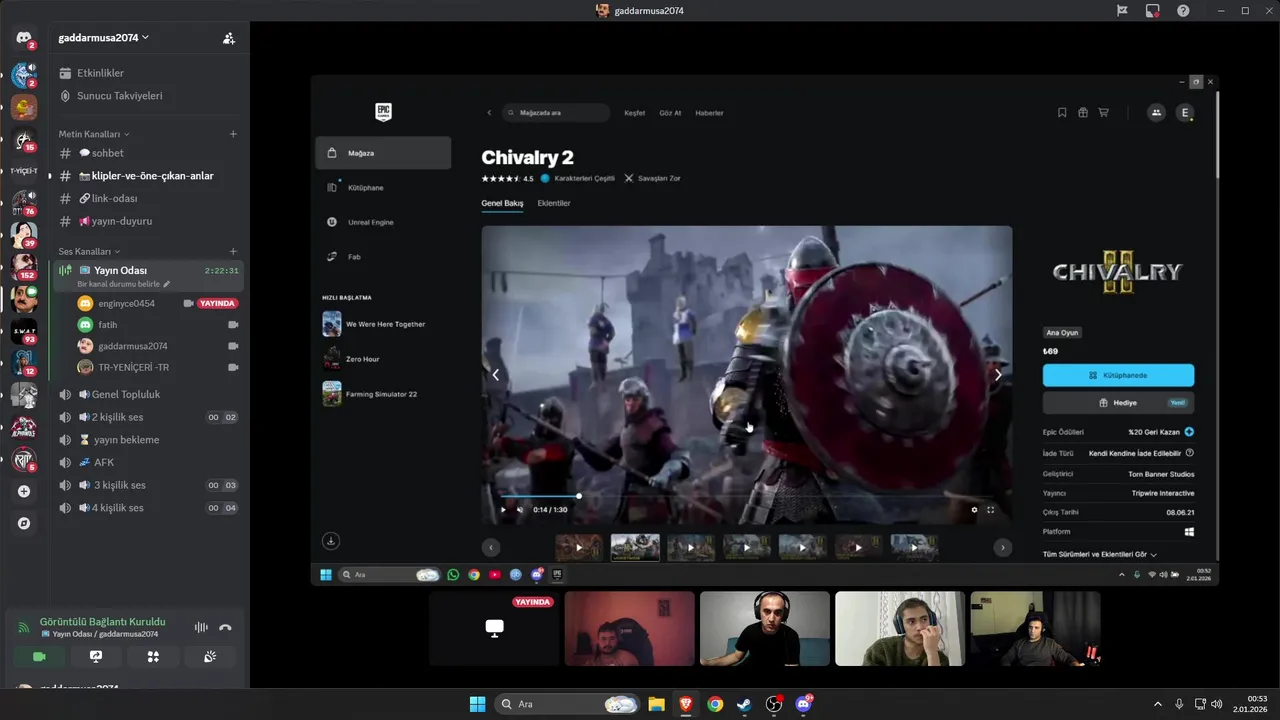The width and height of the screenshot is (1280, 720).
Task: Edit channel status pencil under Yayın Odası
Action: click(167, 284)
